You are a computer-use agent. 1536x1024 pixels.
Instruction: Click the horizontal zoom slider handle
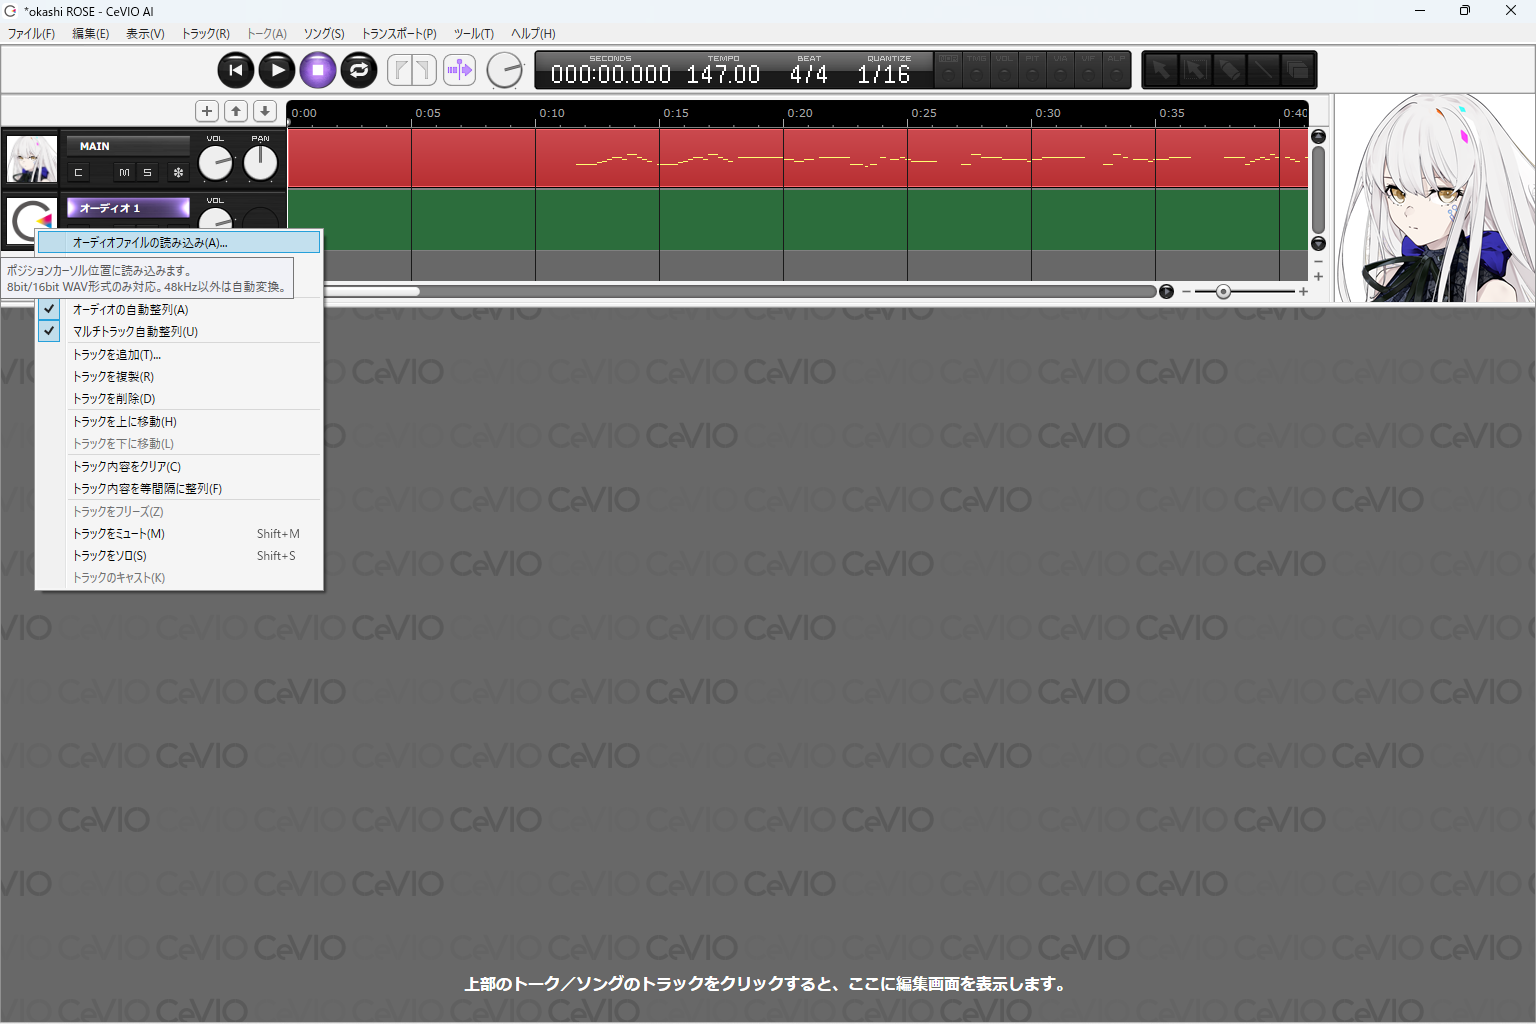click(x=1223, y=292)
